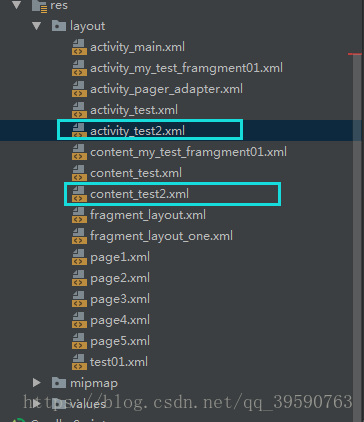Click the mipmap folder icon

[59, 383]
